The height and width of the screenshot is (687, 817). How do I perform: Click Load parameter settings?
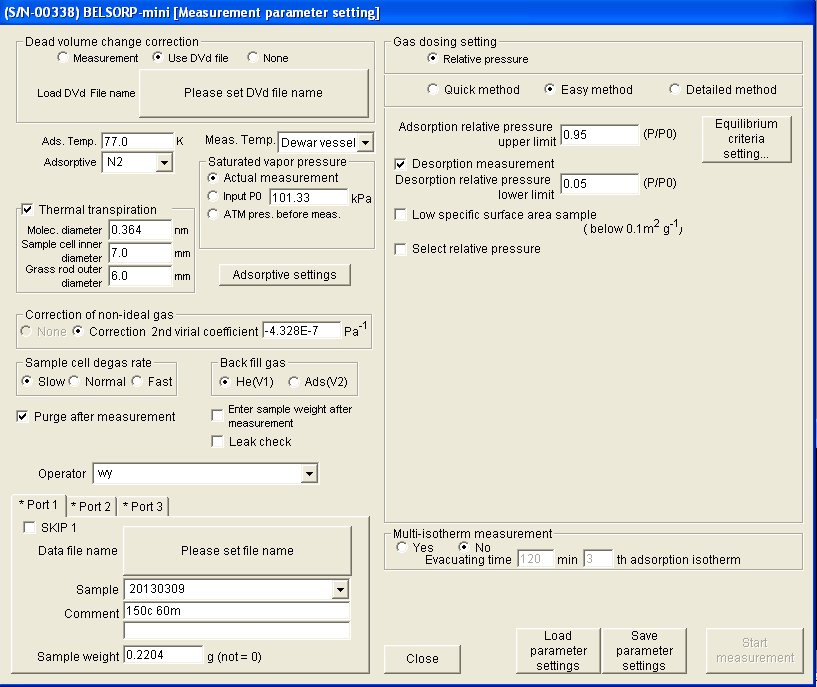[558, 651]
